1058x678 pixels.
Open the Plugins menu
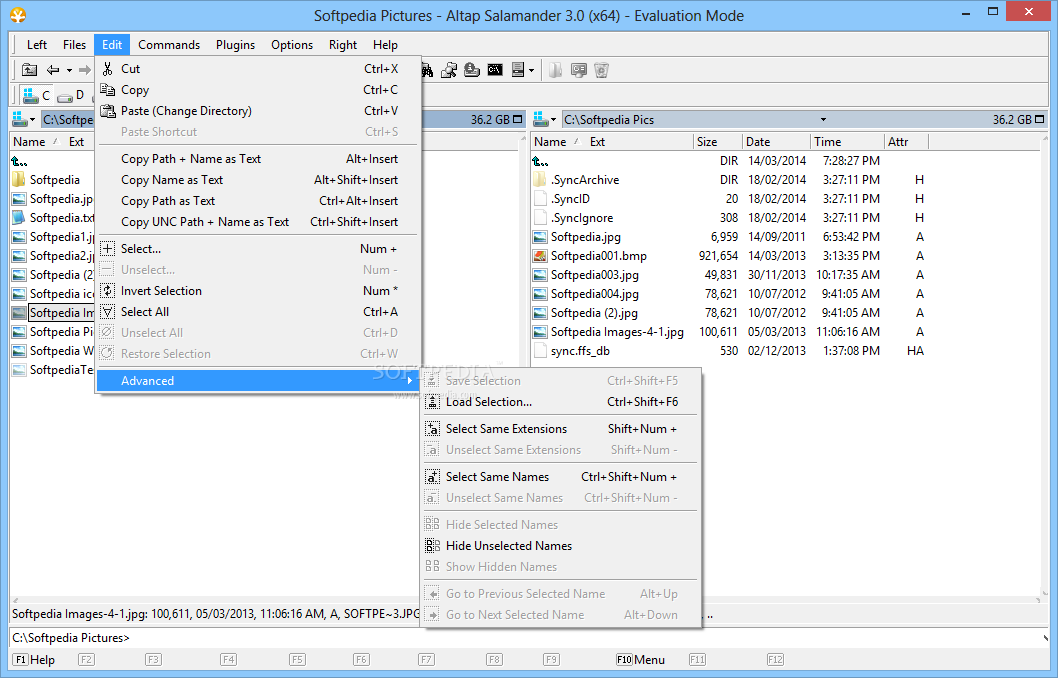click(x=235, y=45)
